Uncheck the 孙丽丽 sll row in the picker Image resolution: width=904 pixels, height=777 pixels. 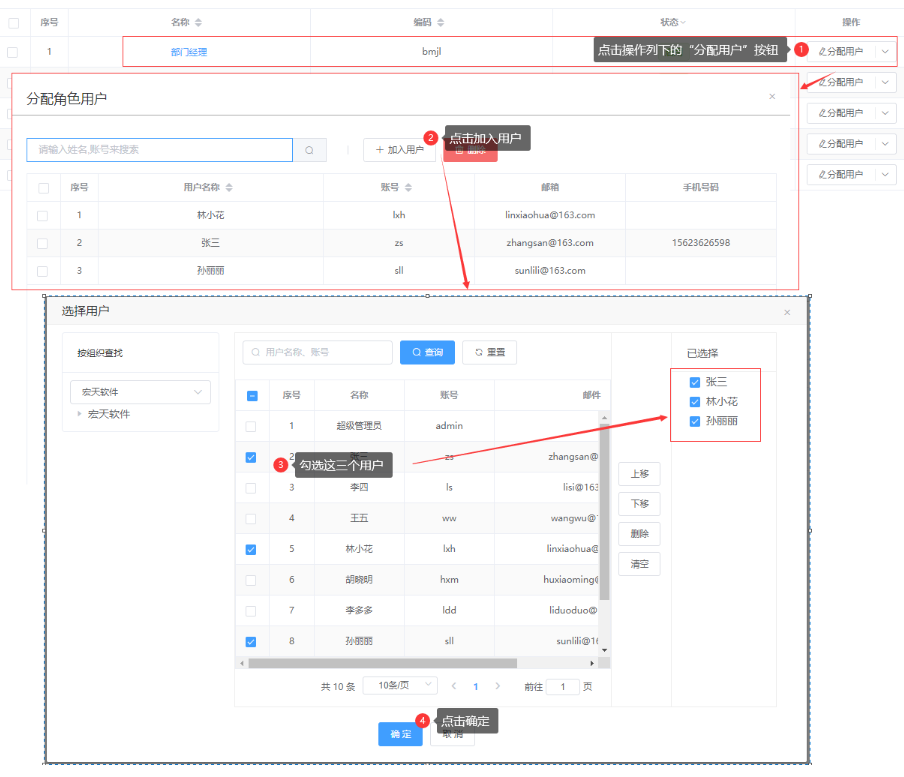(251, 642)
